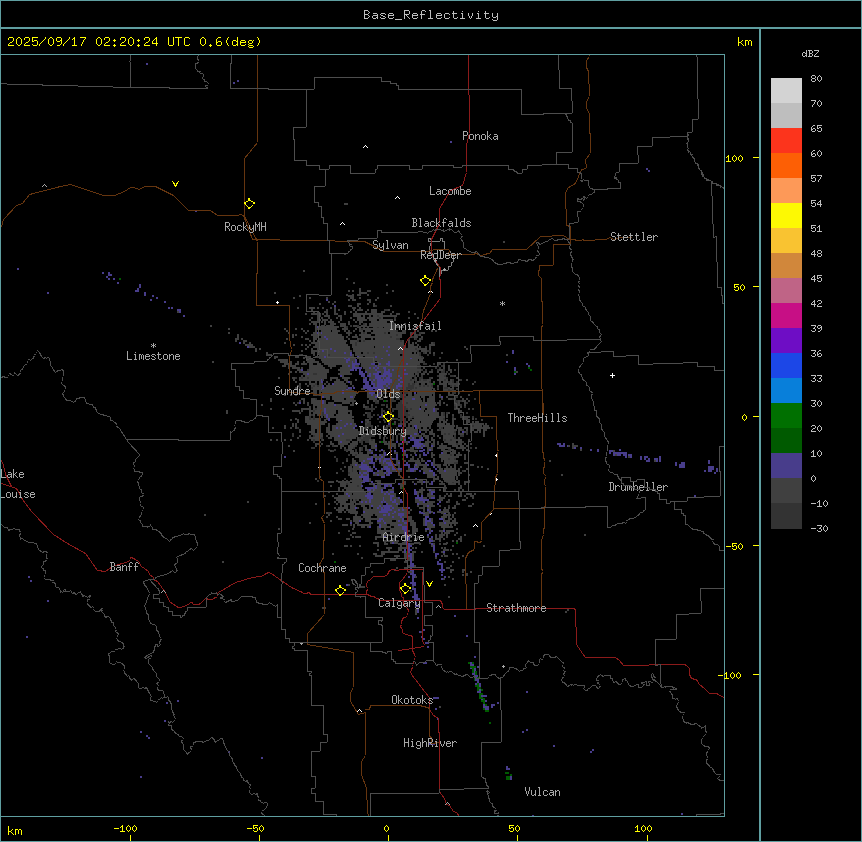This screenshot has width=862, height=842.
Task: Click the yellow diamond marker near RockyMH
Action: 249,203
